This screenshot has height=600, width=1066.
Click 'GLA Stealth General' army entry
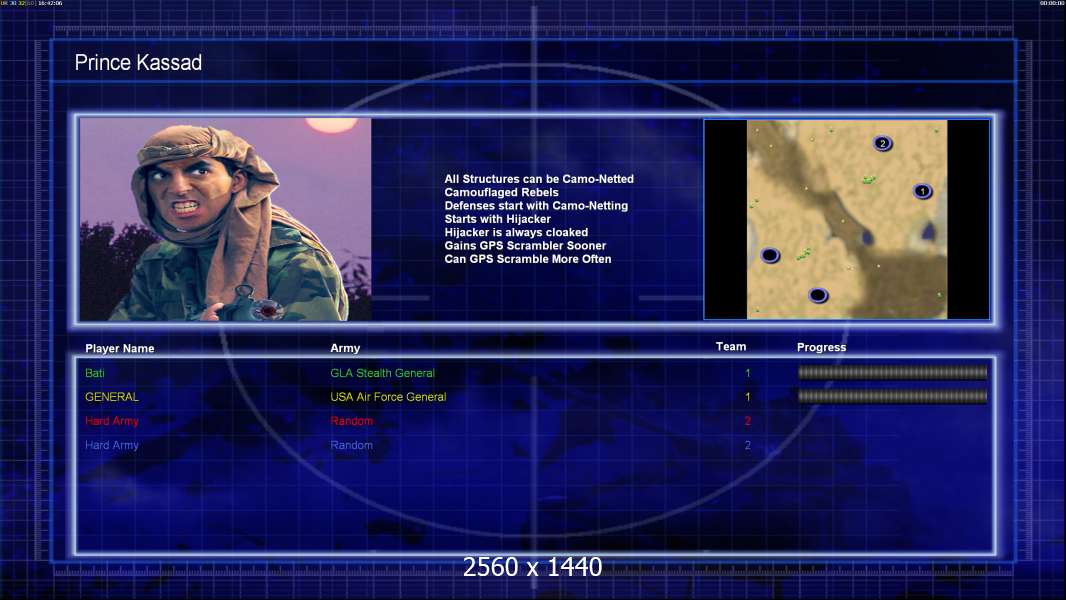click(x=382, y=373)
